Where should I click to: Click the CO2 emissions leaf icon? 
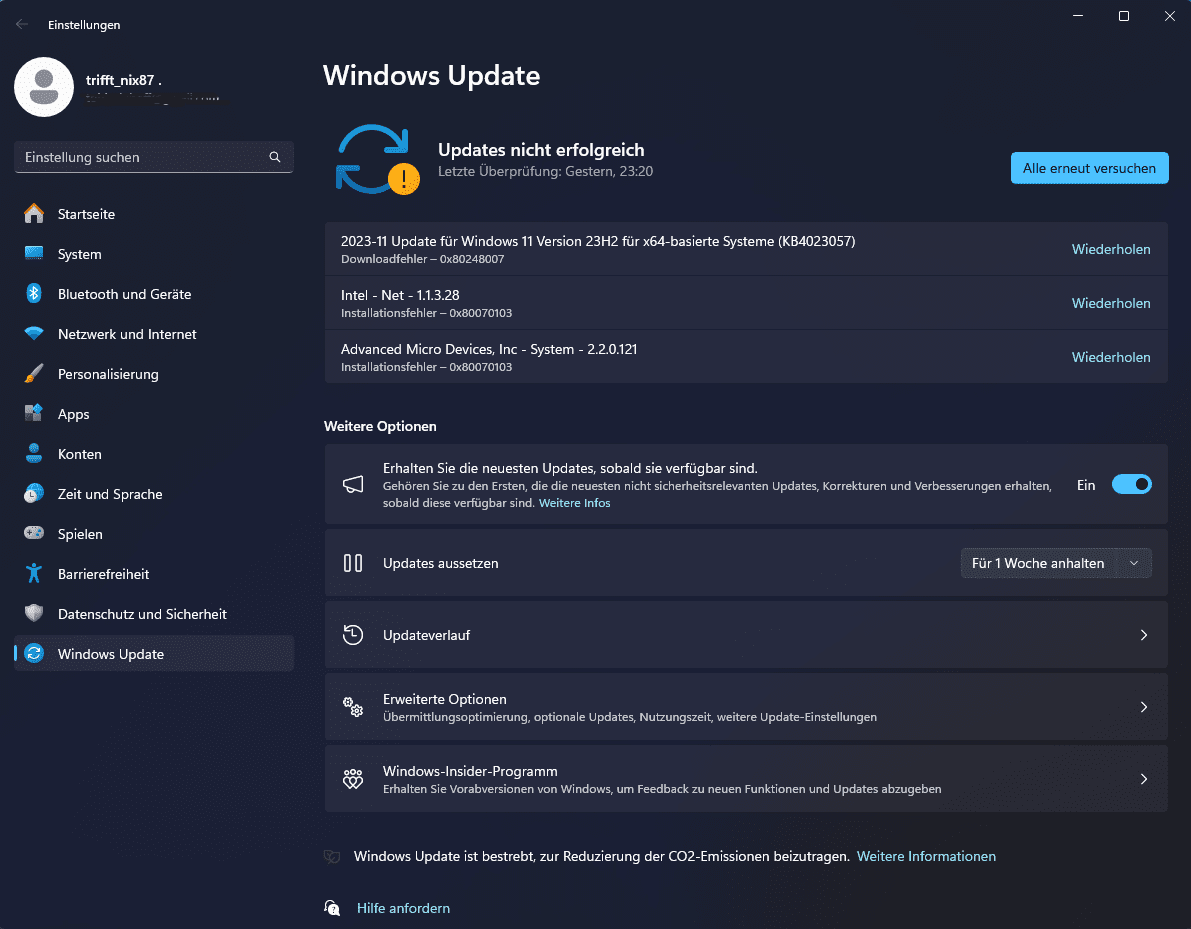(332, 857)
